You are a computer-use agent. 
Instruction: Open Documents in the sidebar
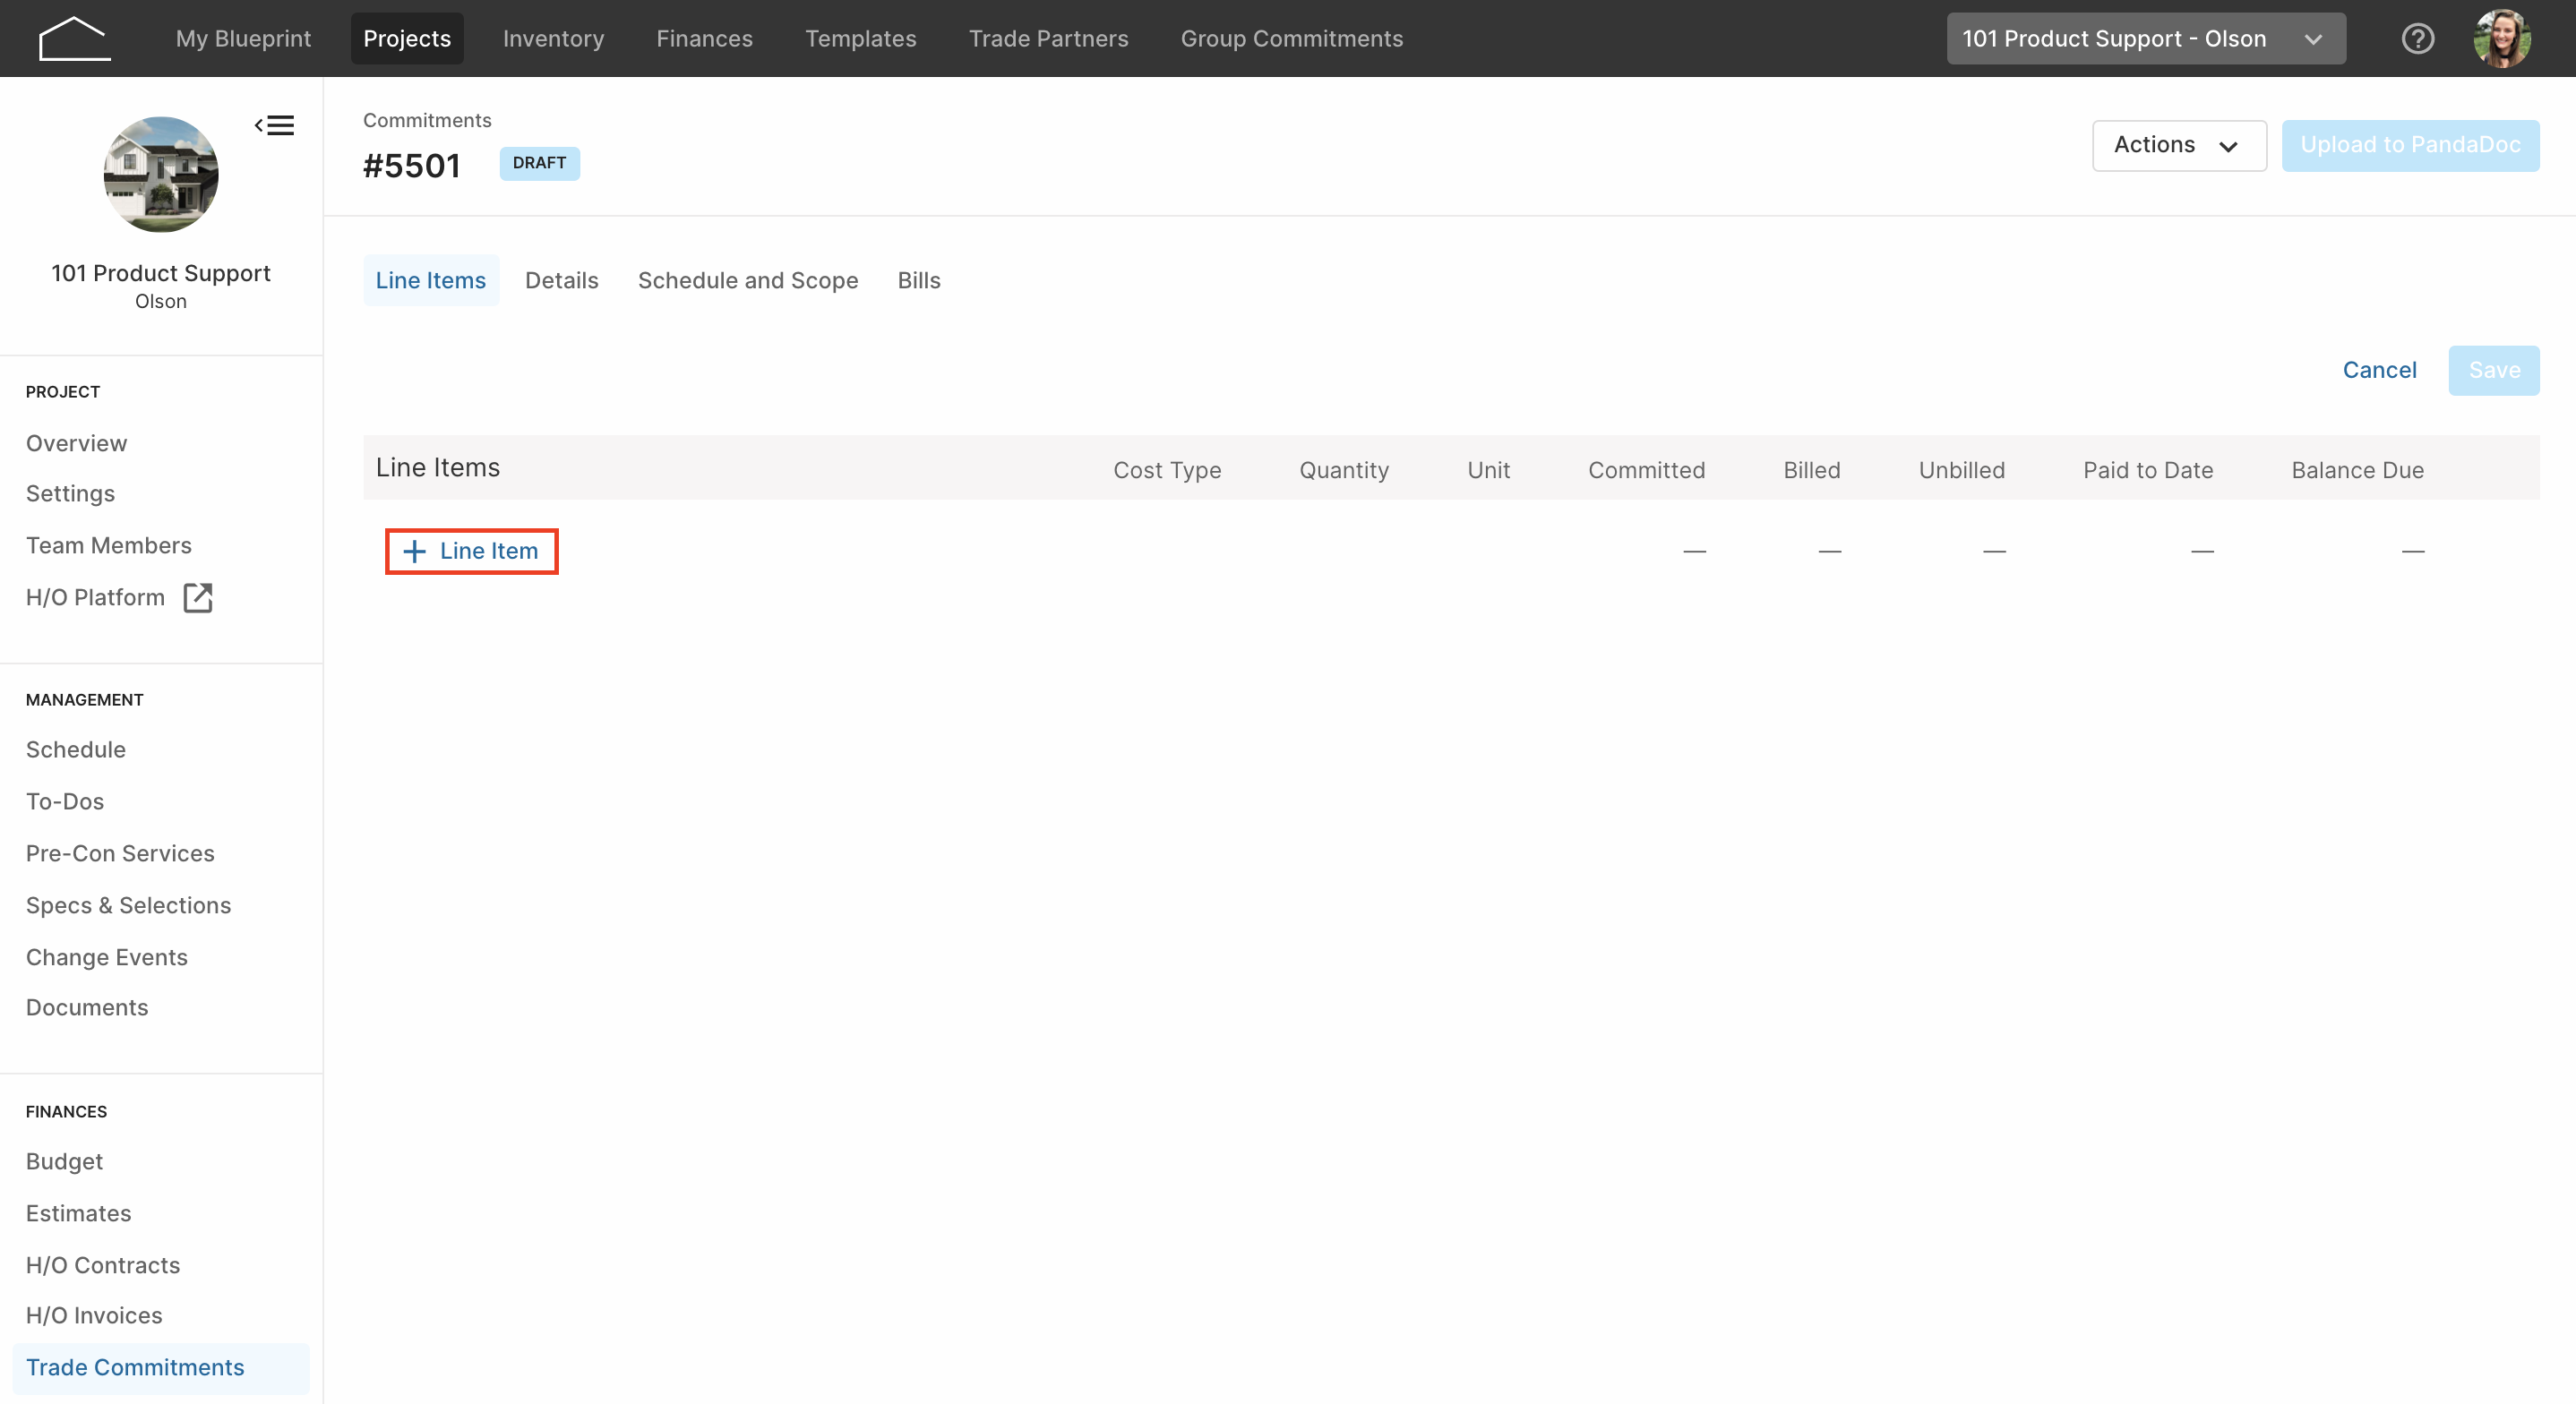(x=87, y=1007)
